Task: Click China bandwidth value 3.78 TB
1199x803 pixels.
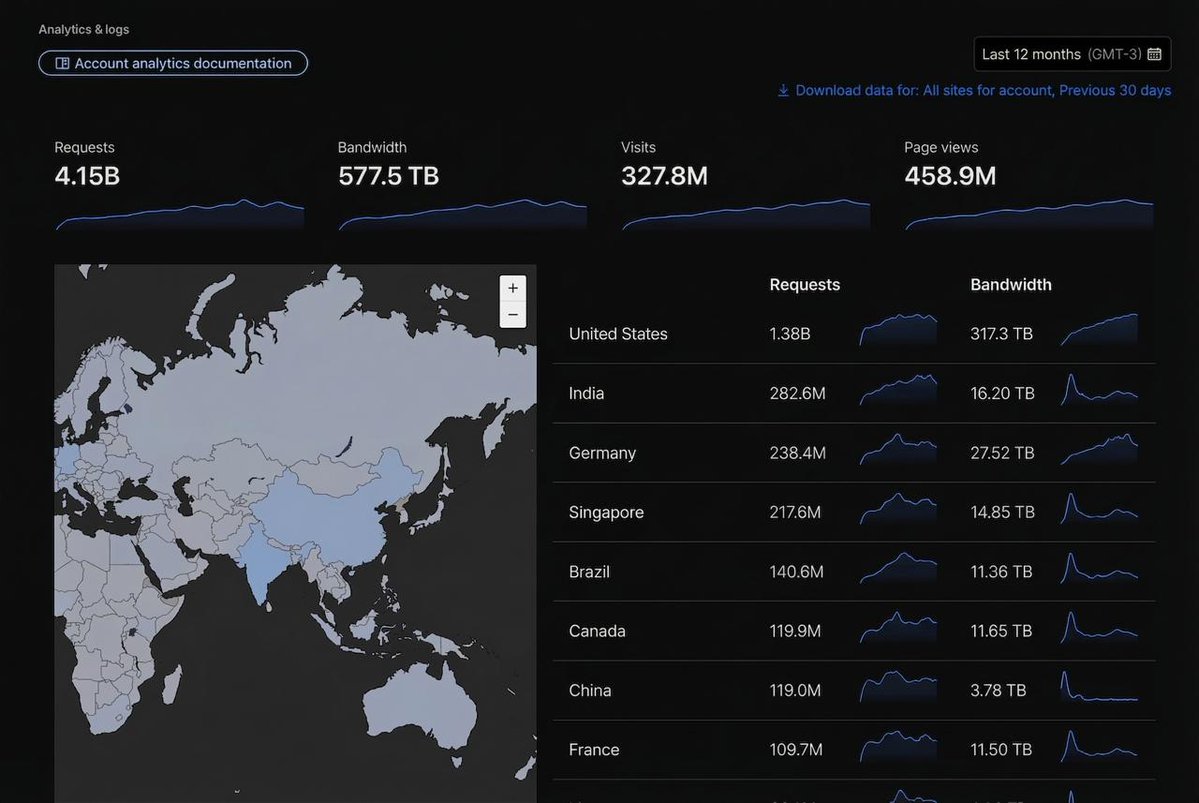Action: coord(999,691)
